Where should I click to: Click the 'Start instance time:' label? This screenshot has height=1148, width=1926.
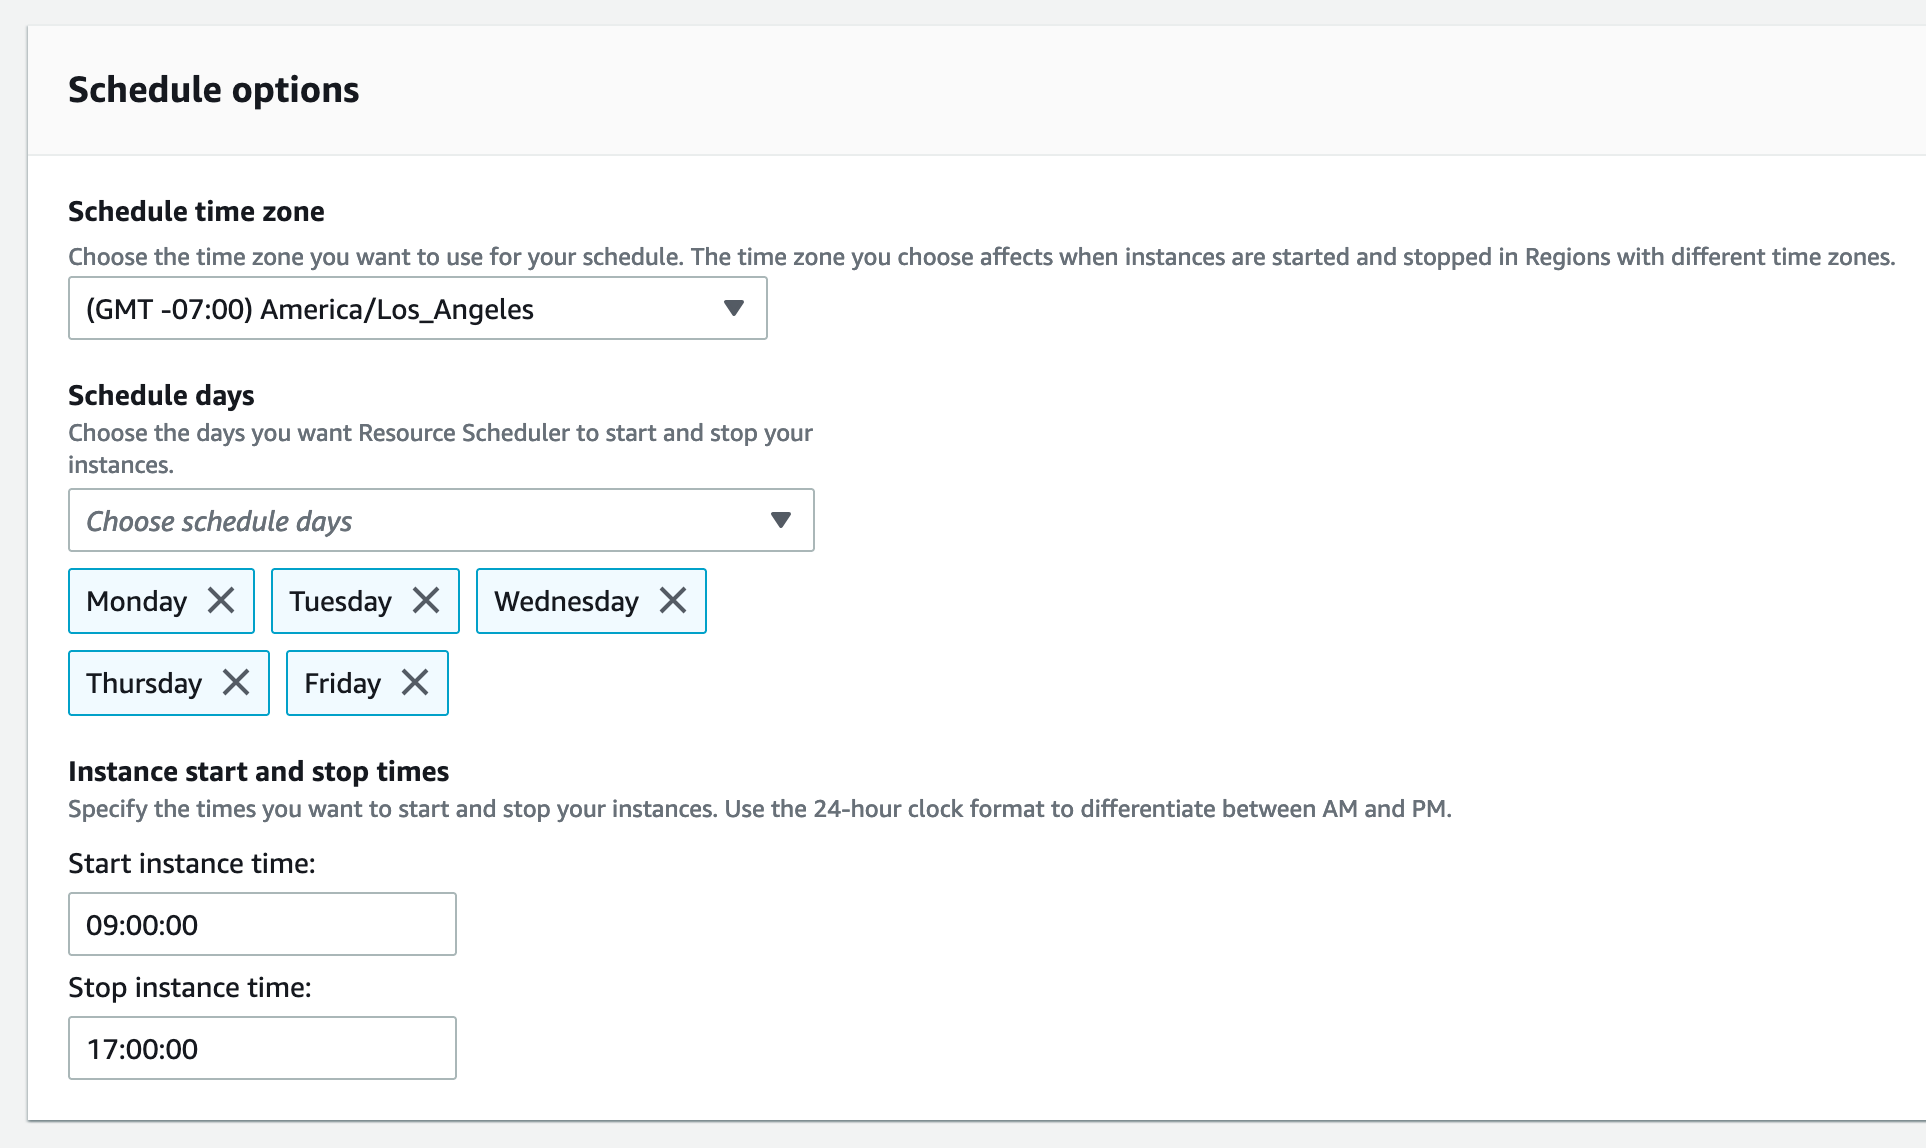192,863
